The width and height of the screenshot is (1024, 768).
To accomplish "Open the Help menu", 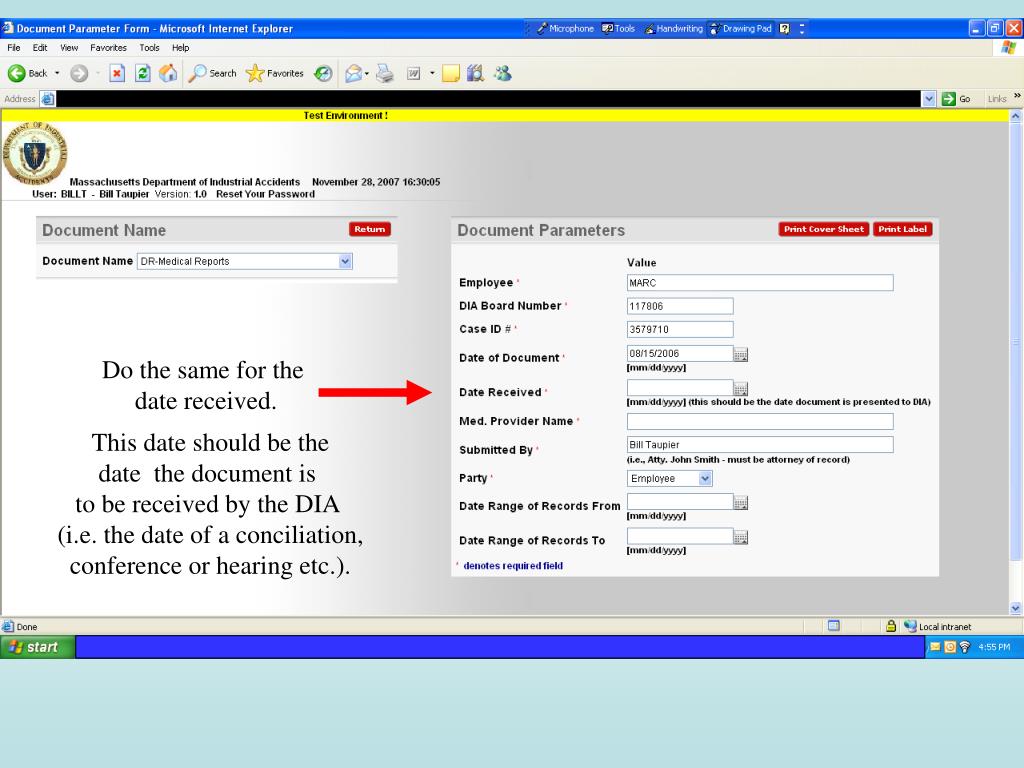I will 180,48.
